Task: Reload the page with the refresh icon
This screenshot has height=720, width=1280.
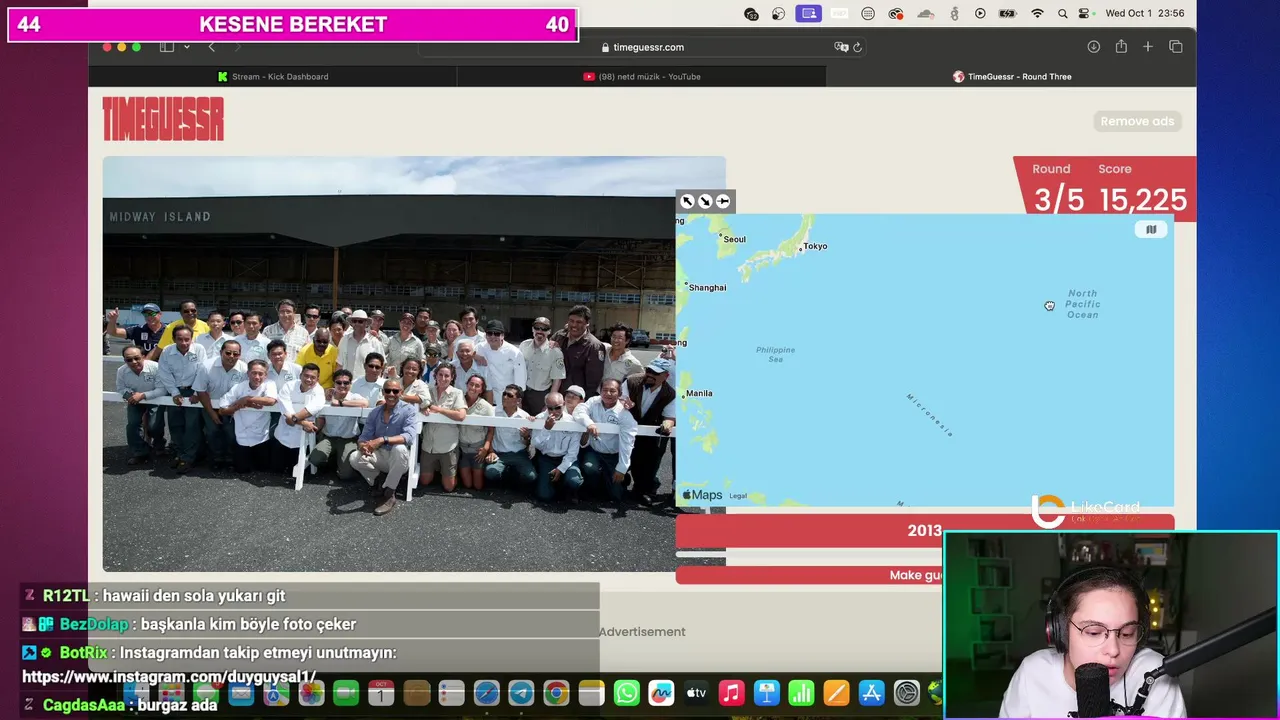Action: click(857, 47)
